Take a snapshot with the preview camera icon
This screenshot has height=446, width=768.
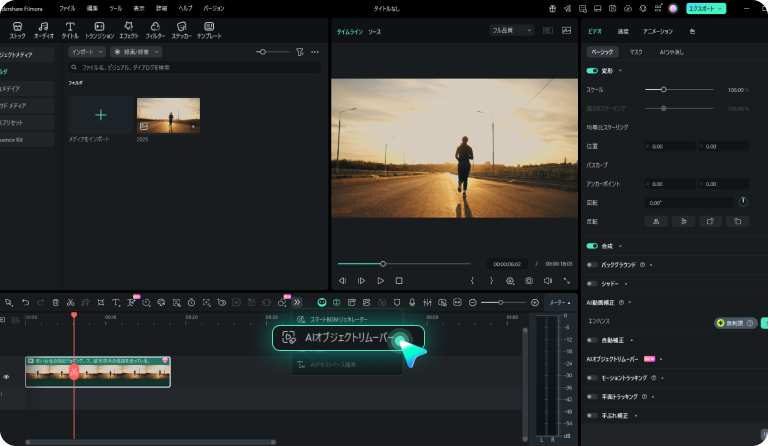pyautogui.click(x=528, y=281)
